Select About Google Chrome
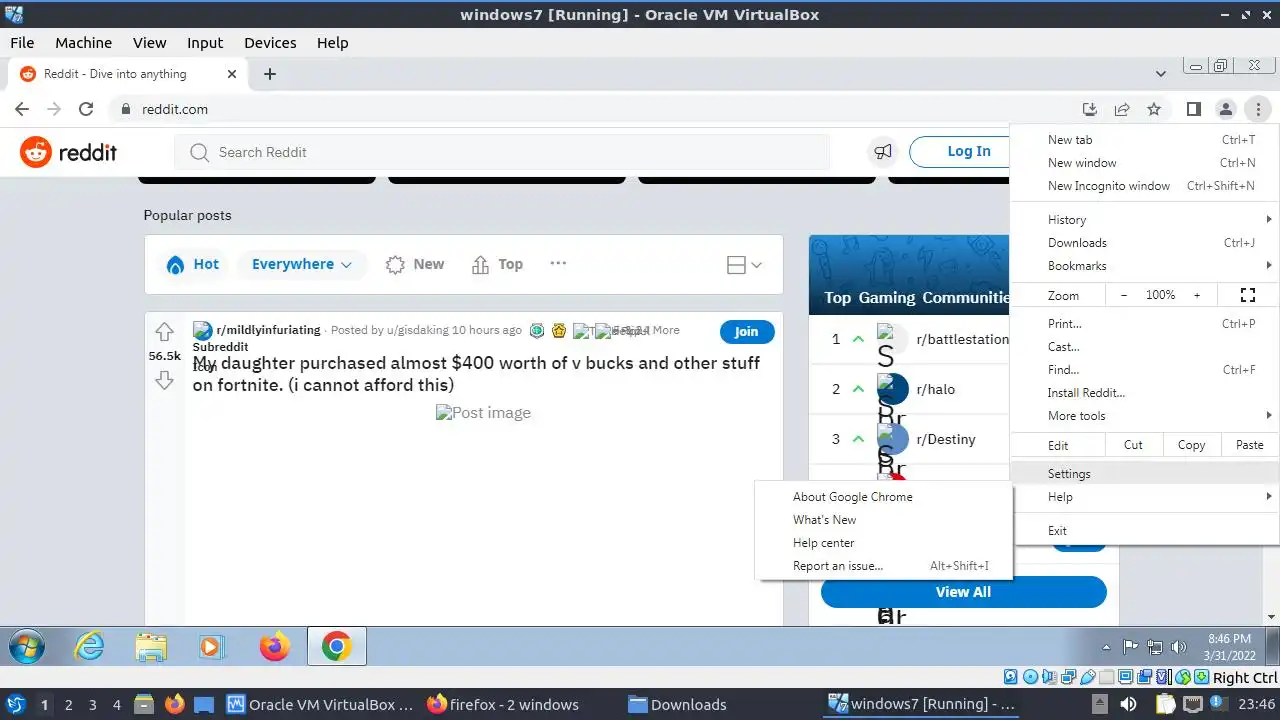The height and width of the screenshot is (720, 1280). coord(884,497)
